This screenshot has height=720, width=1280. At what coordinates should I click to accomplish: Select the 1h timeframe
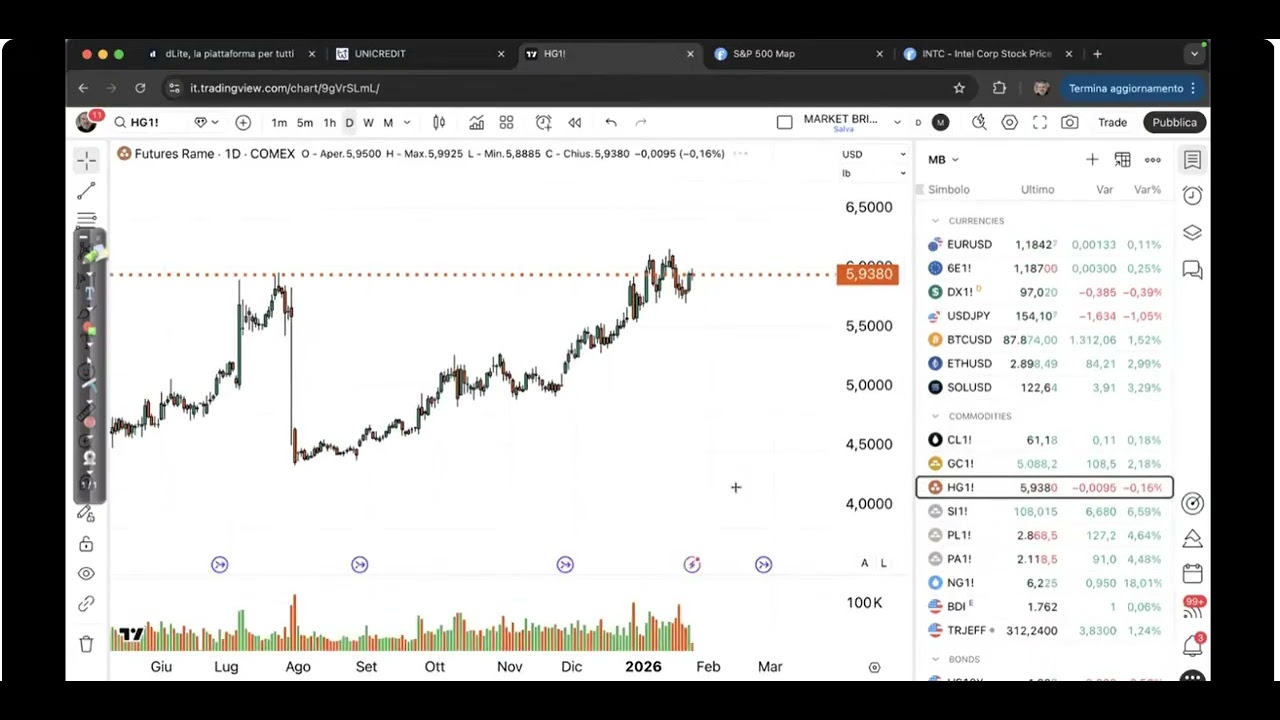click(x=329, y=122)
